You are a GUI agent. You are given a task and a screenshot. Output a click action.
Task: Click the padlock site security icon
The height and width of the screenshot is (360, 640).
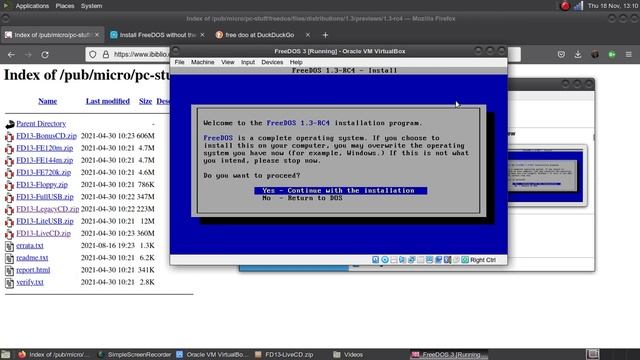click(106, 54)
